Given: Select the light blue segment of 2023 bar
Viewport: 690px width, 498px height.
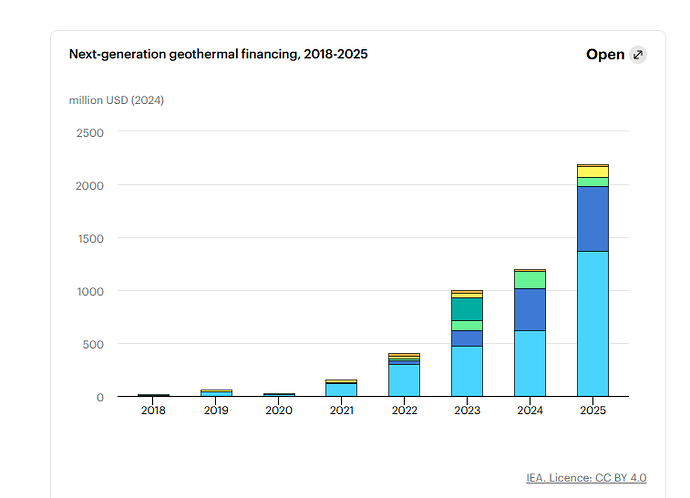Looking at the screenshot, I should [x=467, y=371].
